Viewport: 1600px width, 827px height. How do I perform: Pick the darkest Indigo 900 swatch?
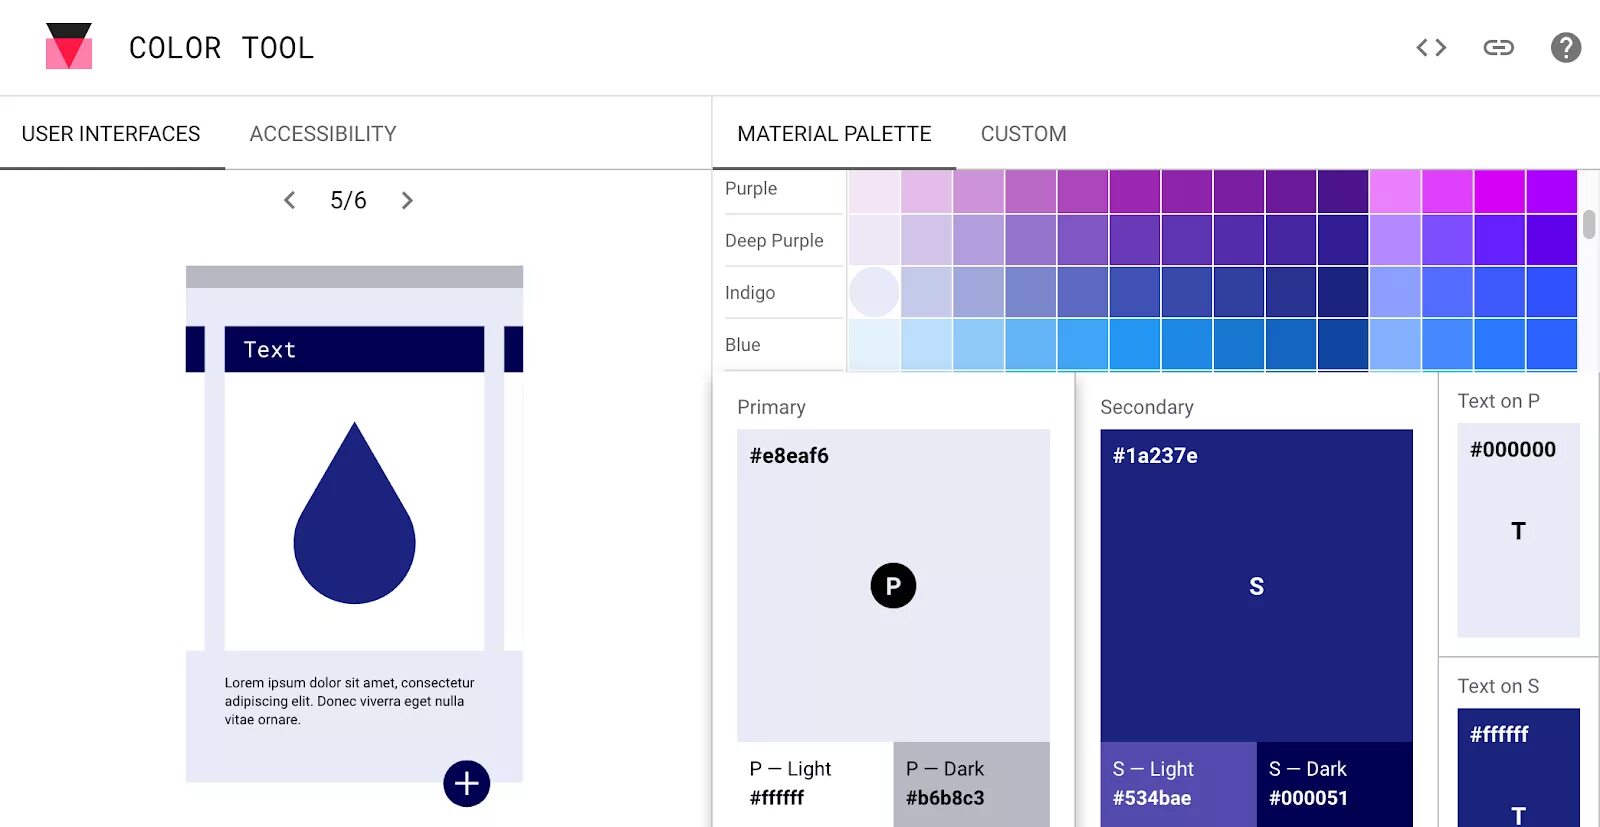(1342, 292)
